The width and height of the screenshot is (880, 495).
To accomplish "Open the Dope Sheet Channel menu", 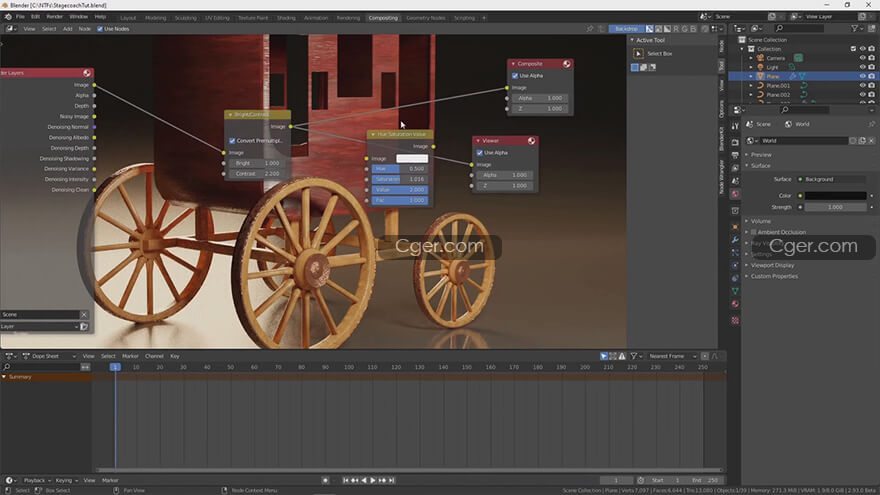I will point(154,356).
